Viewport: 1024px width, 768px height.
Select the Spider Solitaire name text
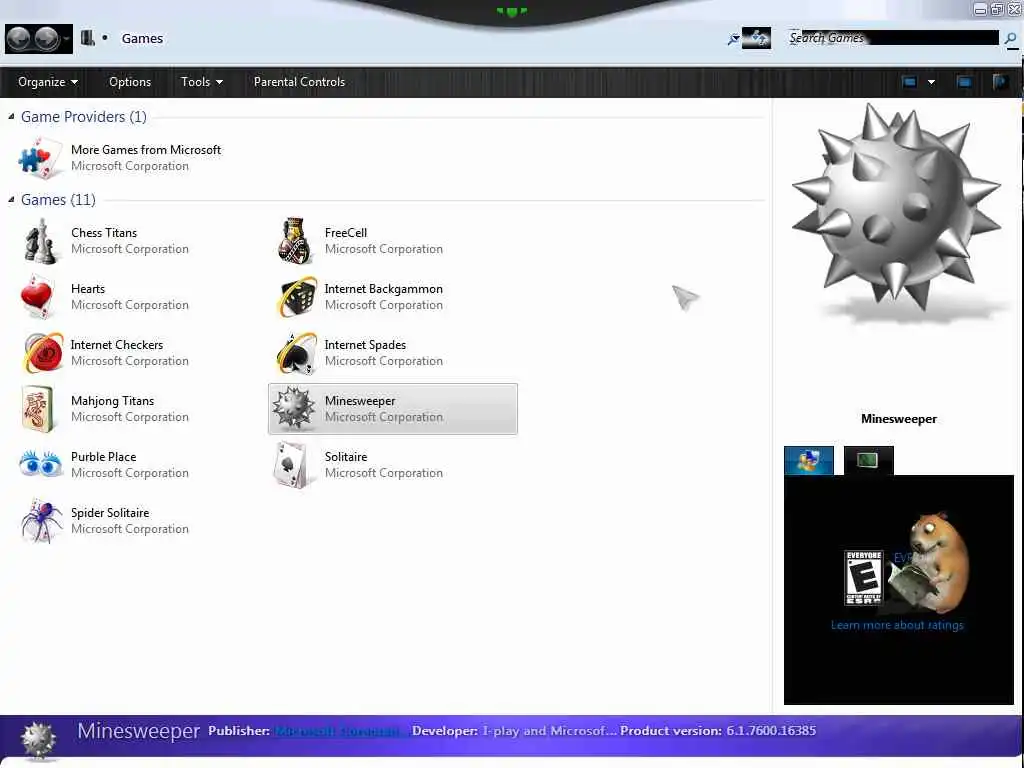[110, 513]
